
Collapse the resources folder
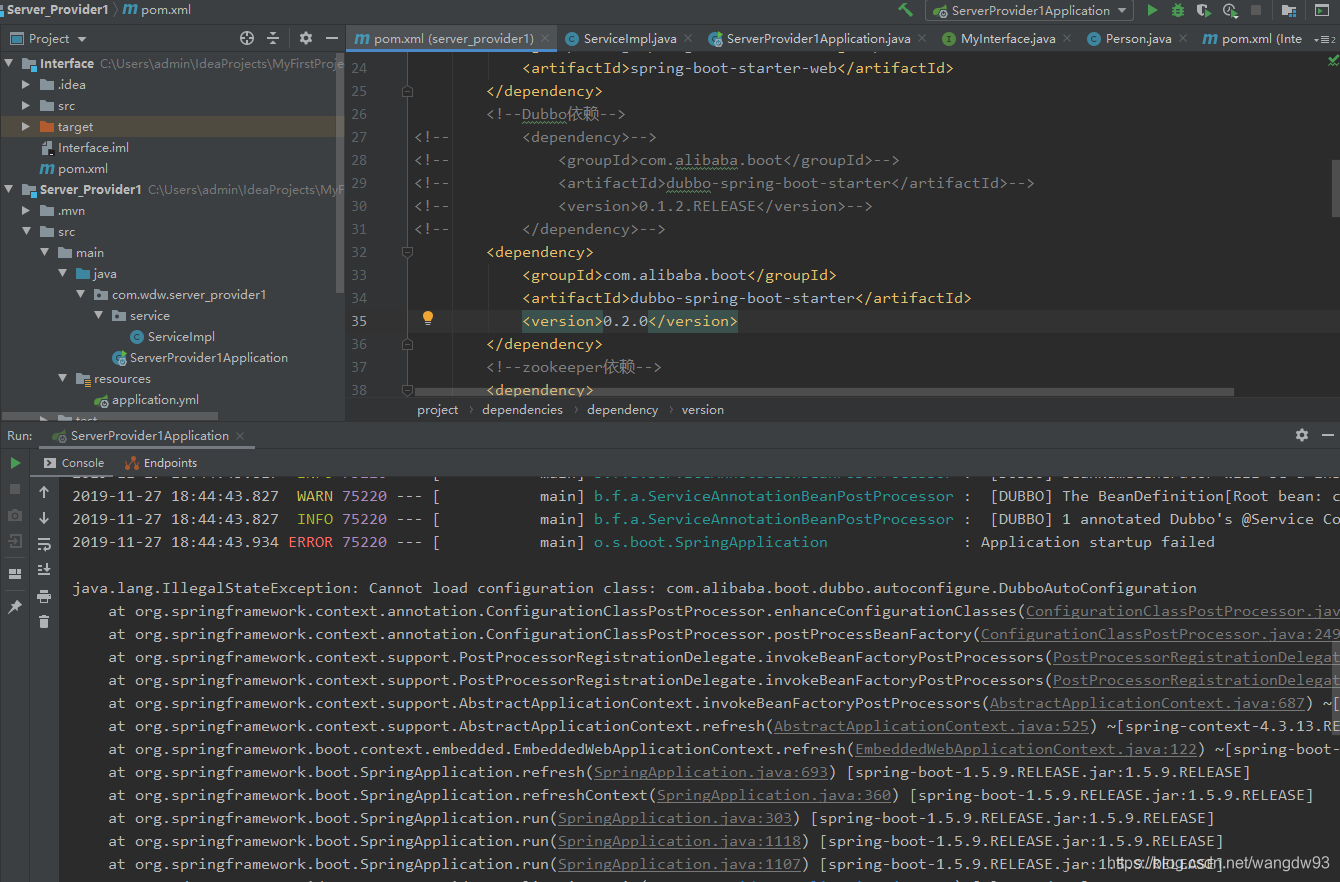[63, 378]
